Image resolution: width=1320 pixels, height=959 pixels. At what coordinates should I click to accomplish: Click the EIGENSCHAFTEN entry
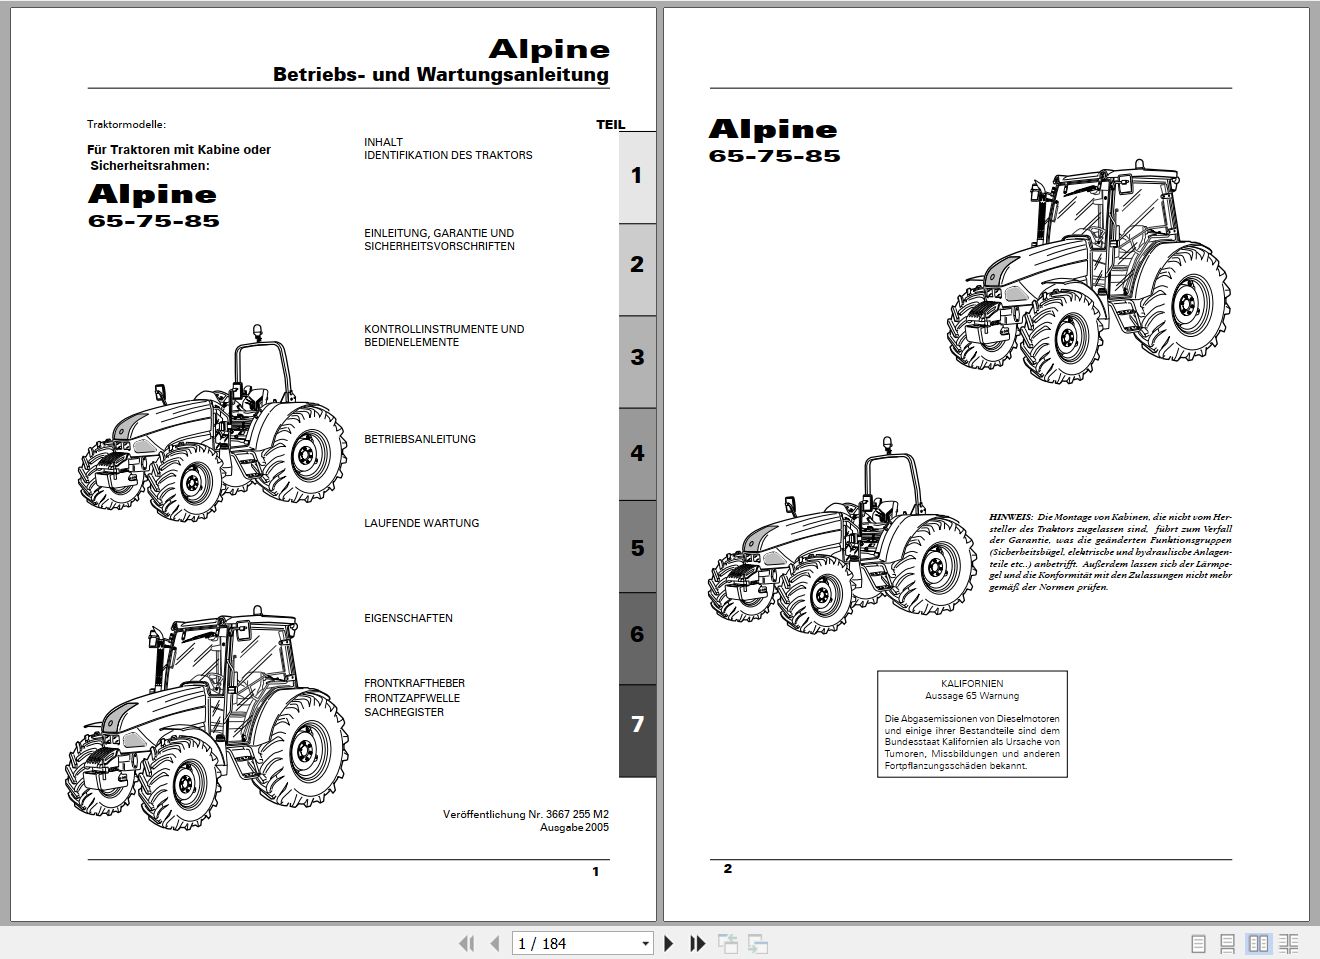coord(408,618)
